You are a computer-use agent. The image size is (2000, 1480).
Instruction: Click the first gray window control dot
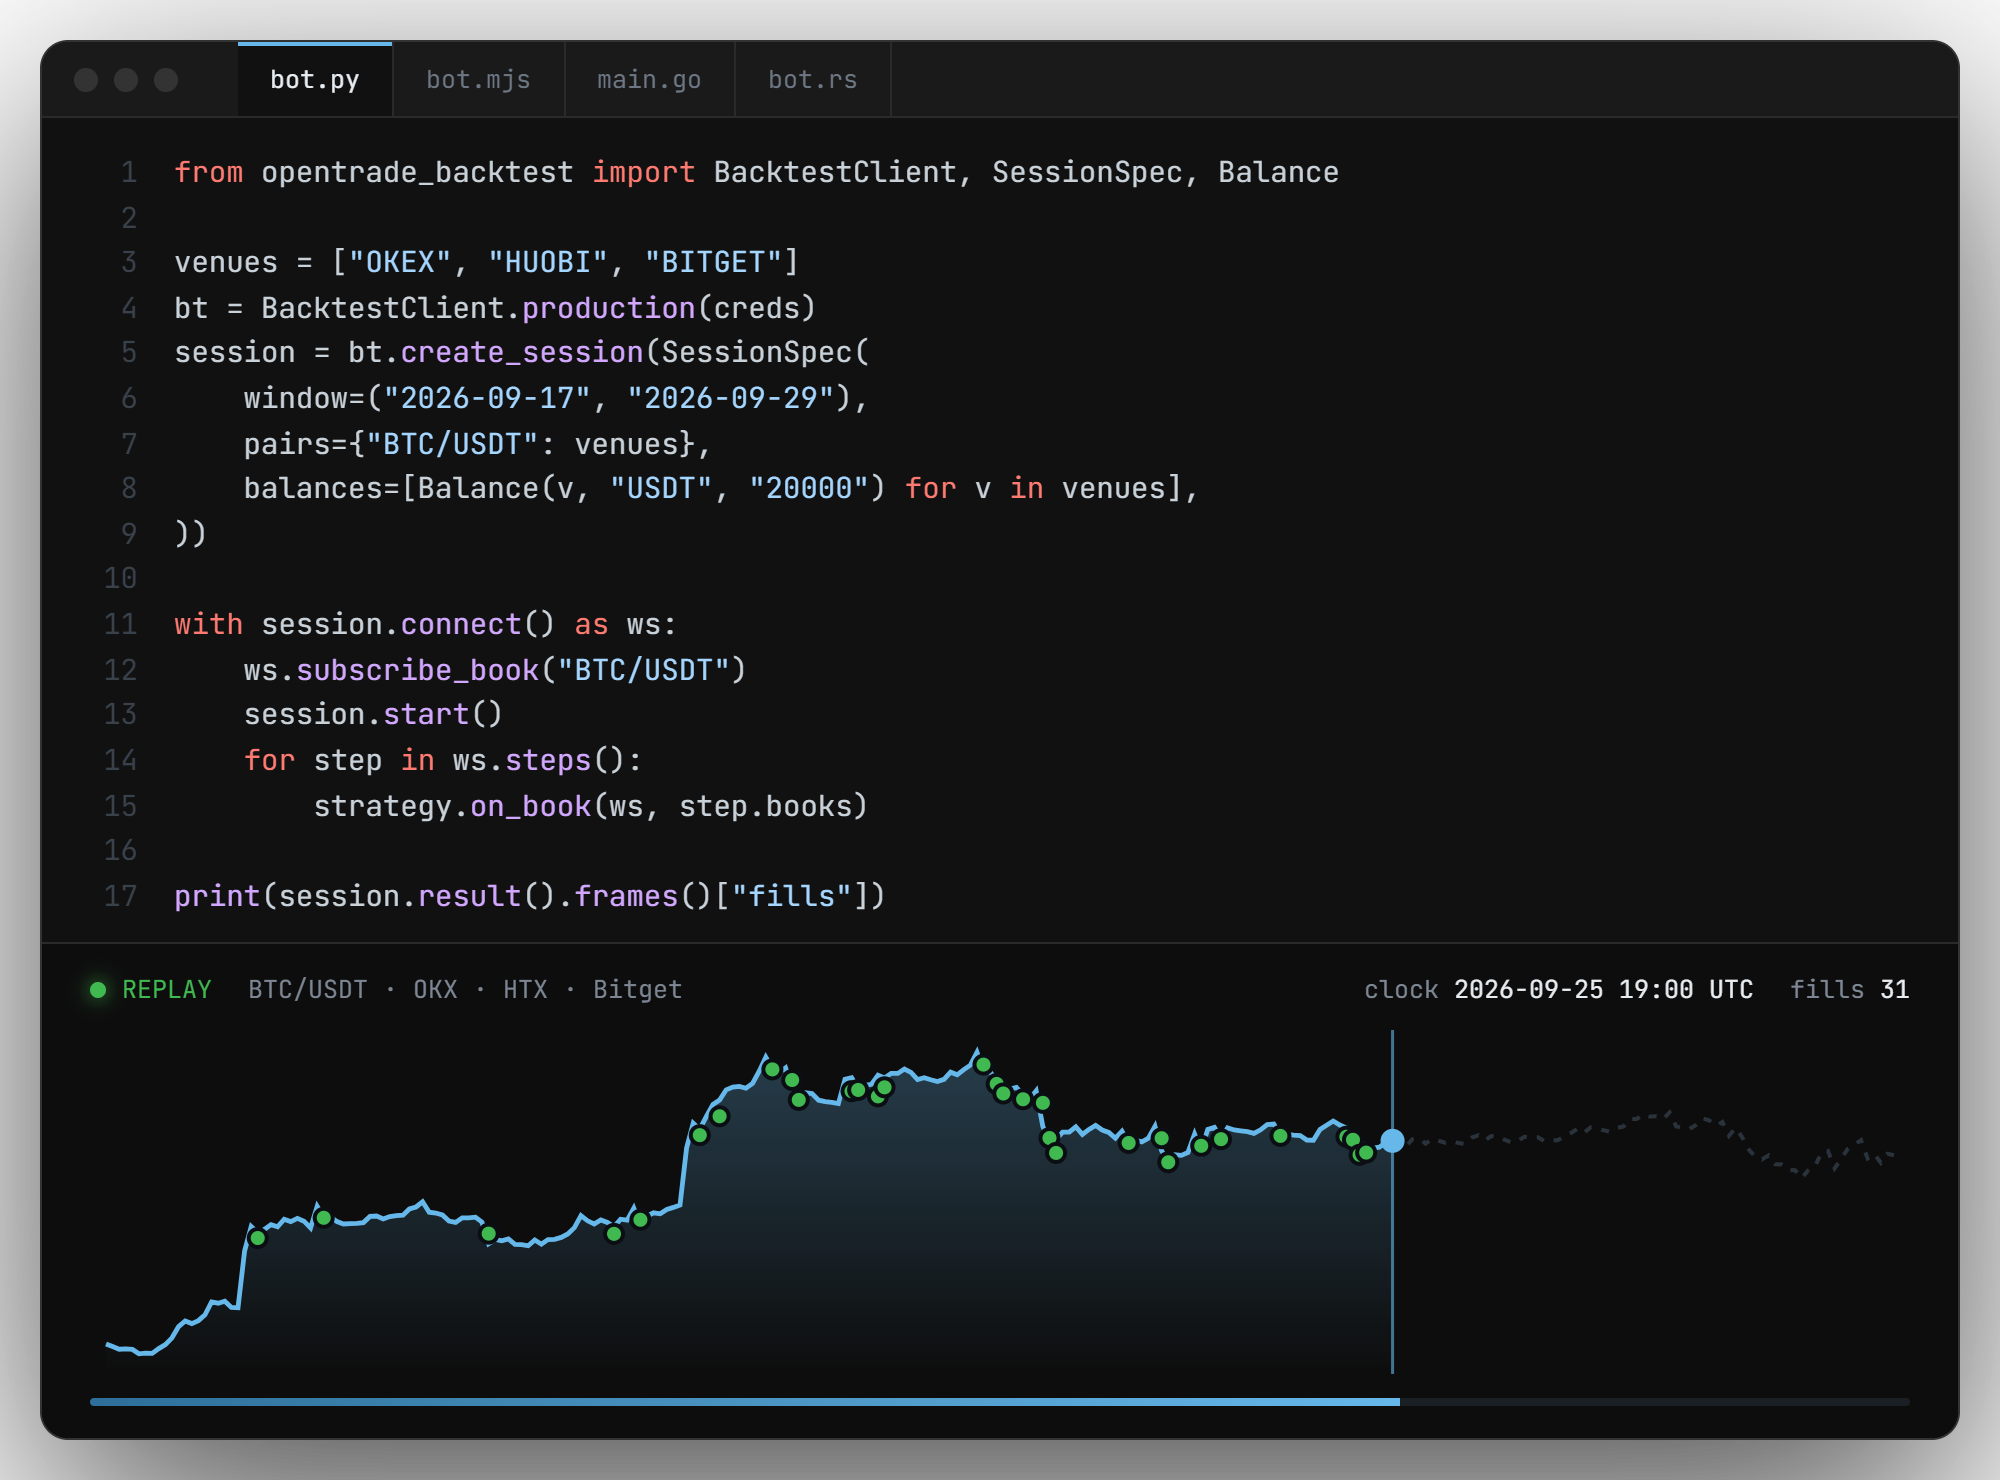[86, 80]
